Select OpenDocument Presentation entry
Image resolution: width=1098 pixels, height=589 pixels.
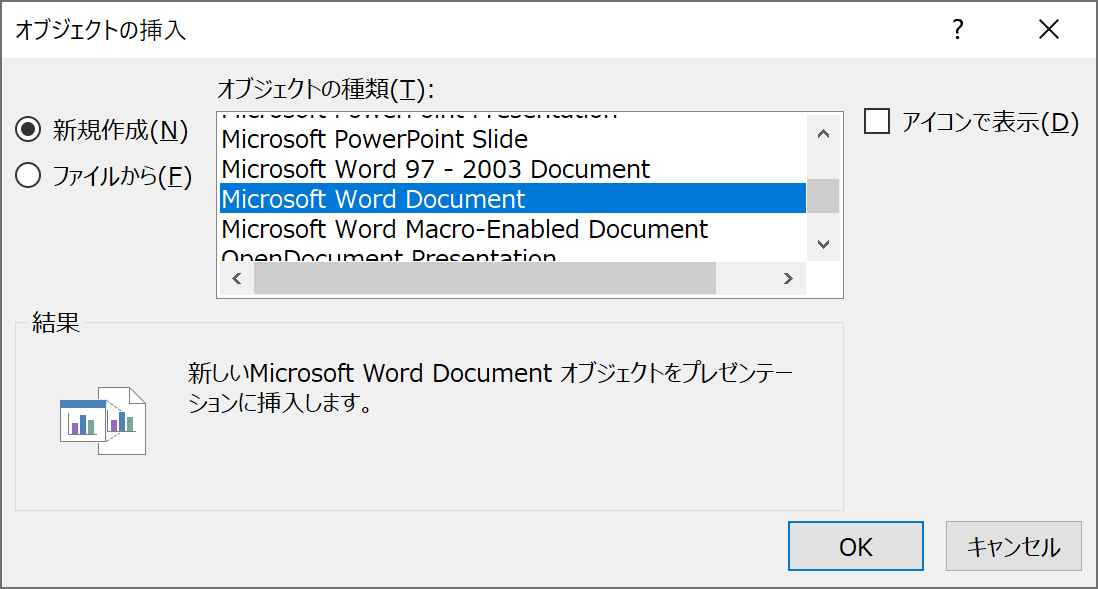pos(420,256)
